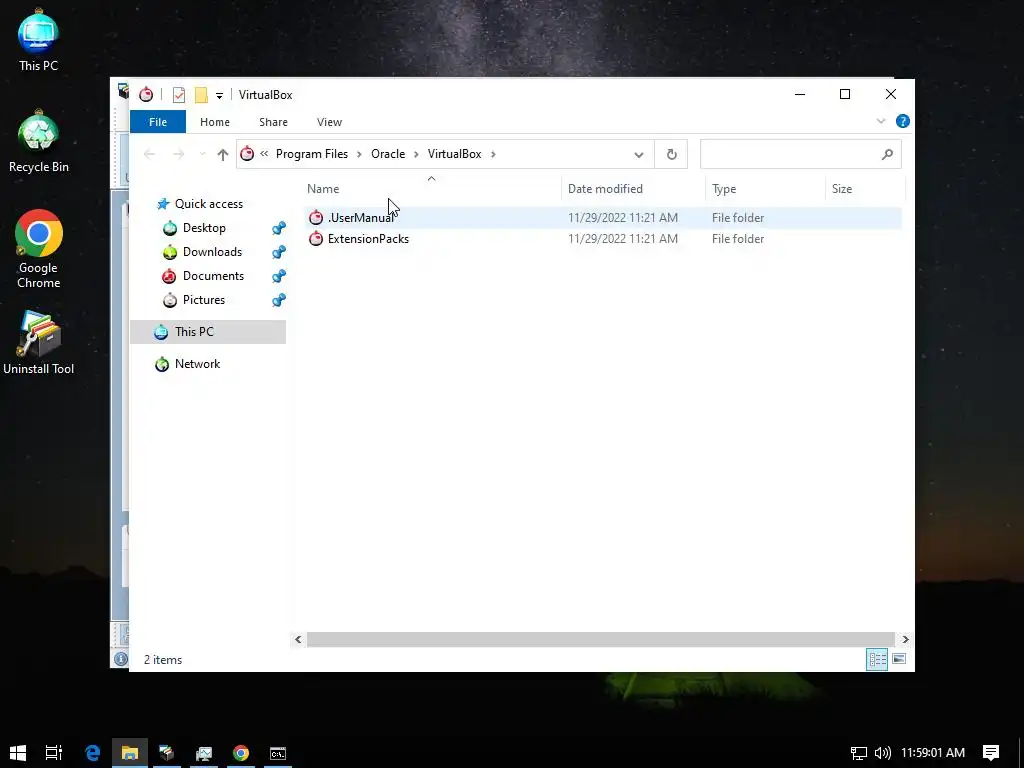Open Command Prompt from taskbar
This screenshot has height=768, width=1024.
pos(278,753)
